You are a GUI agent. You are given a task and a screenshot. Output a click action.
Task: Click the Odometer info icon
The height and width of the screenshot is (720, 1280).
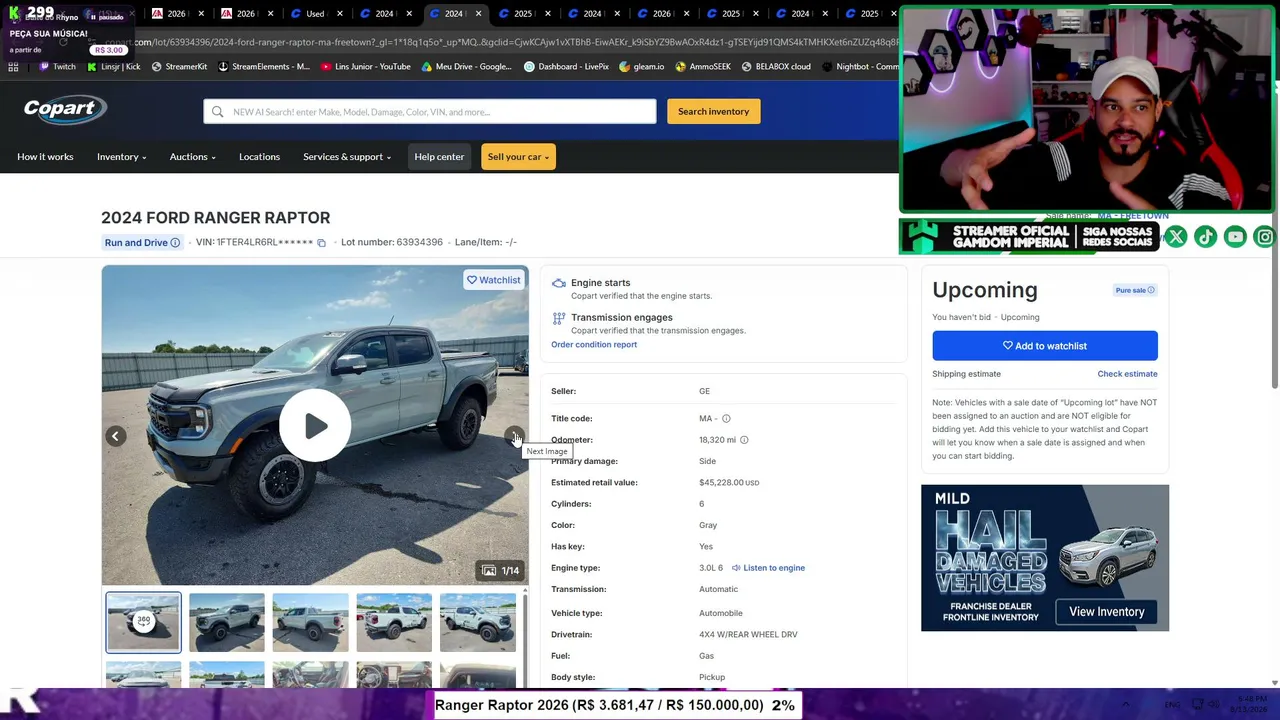click(x=744, y=440)
